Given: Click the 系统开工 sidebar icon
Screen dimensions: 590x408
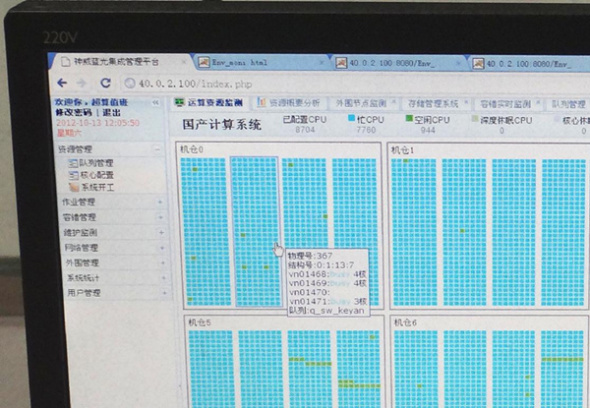Looking at the screenshot, I should coord(75,187).
